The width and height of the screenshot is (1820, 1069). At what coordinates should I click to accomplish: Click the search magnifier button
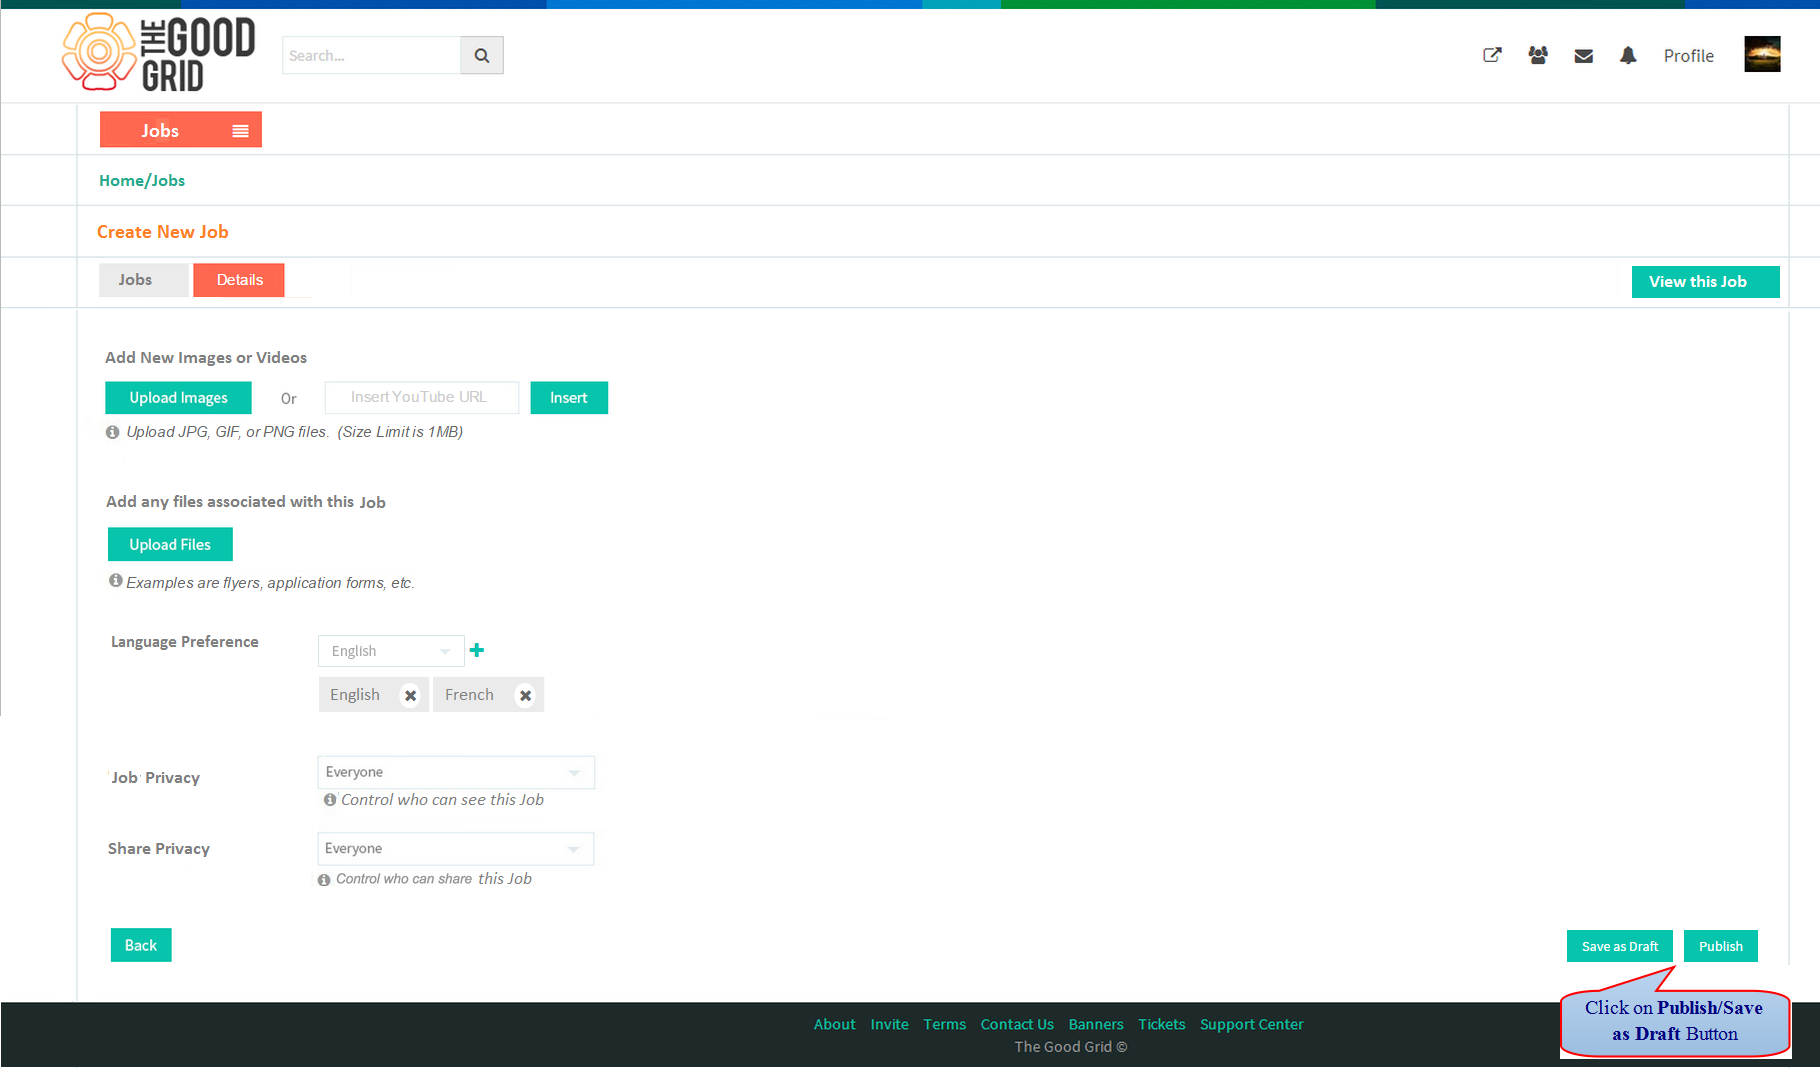pos(481,55)
